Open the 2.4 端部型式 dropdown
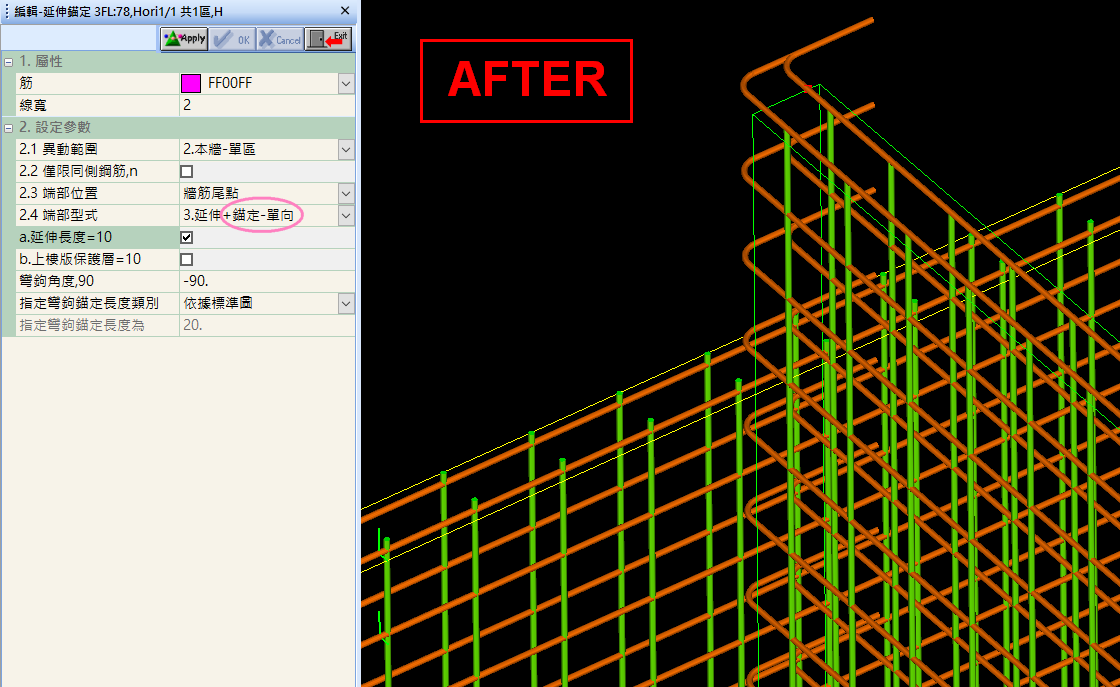The height and width of the screenshot is (687, 1120). [x=346, y=216]
